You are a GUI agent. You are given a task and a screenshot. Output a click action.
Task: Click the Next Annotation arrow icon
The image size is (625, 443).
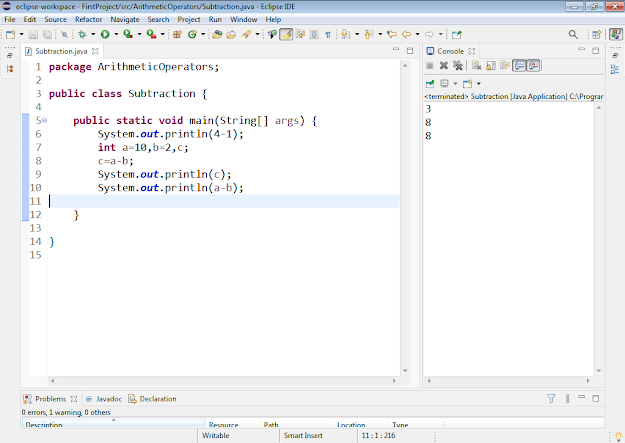(x=346, y=35)
